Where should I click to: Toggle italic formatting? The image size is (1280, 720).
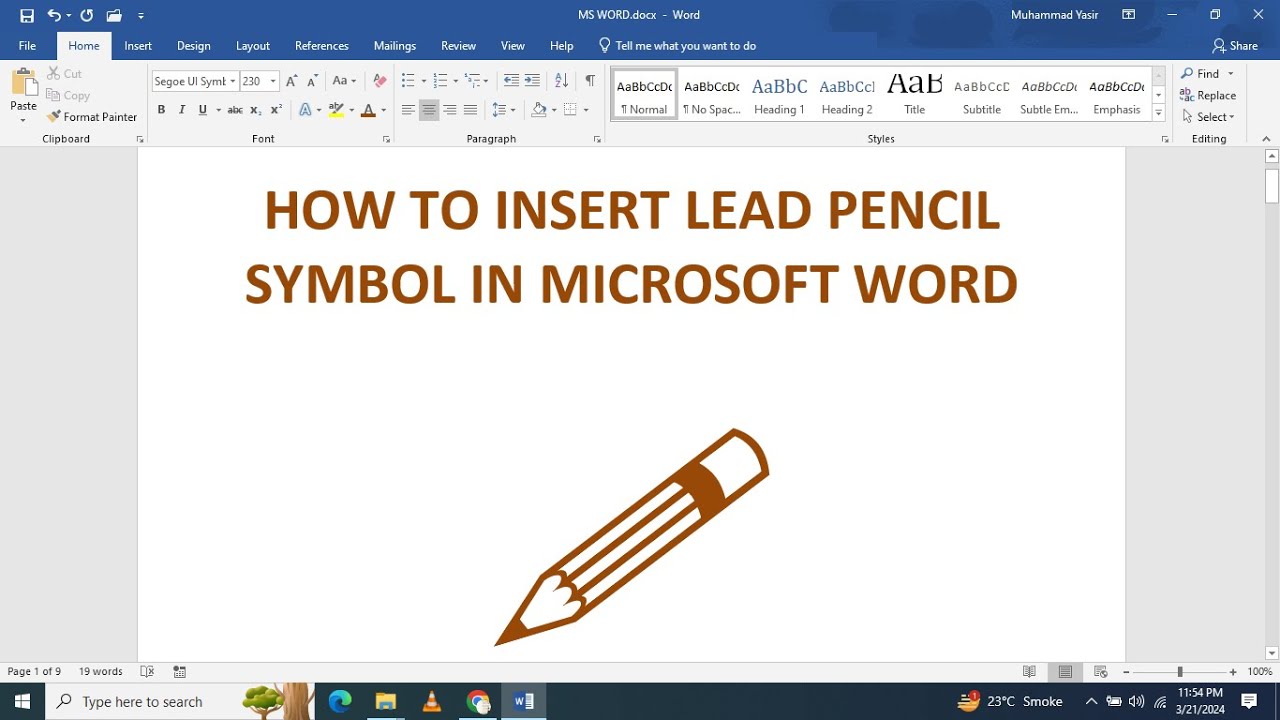pyautogui.click(x=182, y=110)
